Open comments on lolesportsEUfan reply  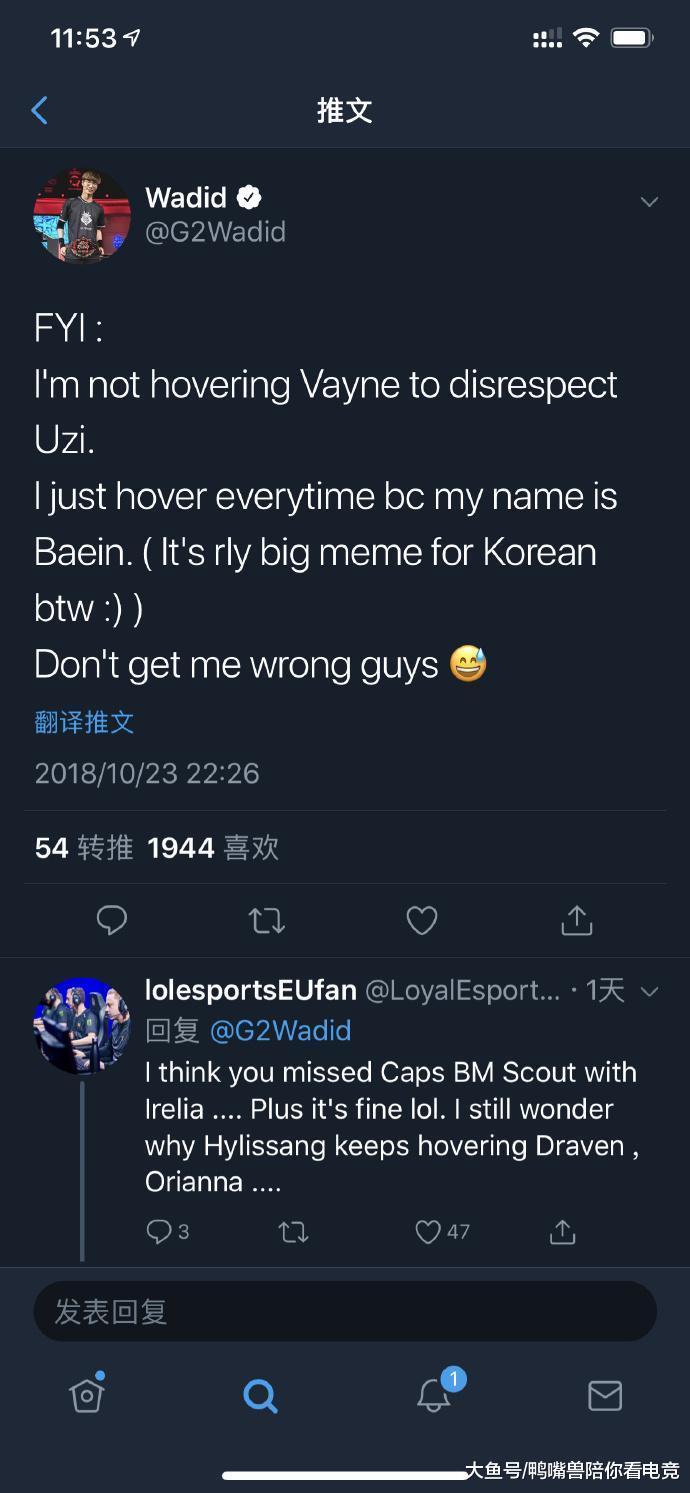point(159,1232)
